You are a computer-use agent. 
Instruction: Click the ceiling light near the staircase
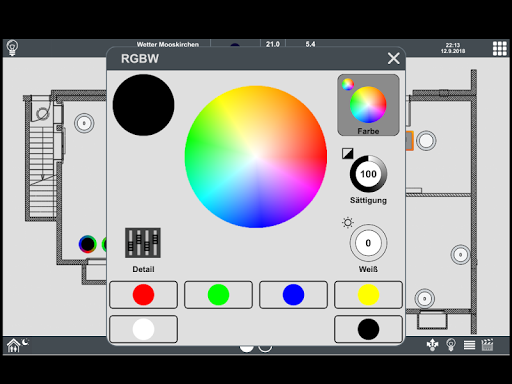[x=84, y=123]
